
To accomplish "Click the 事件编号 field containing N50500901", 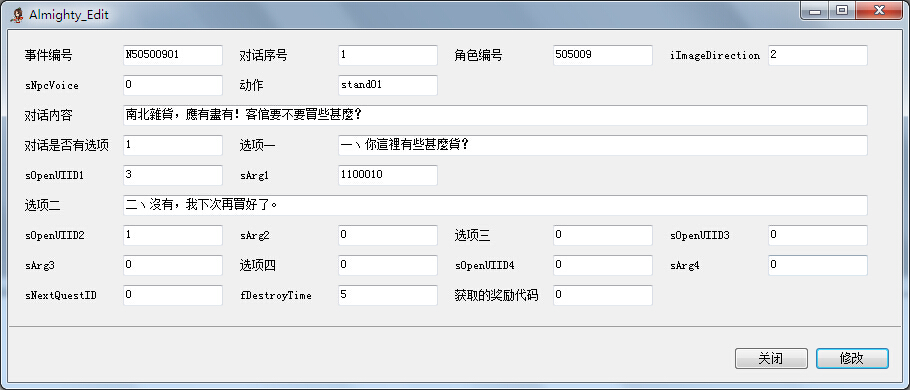I will (x=173, y=55).
